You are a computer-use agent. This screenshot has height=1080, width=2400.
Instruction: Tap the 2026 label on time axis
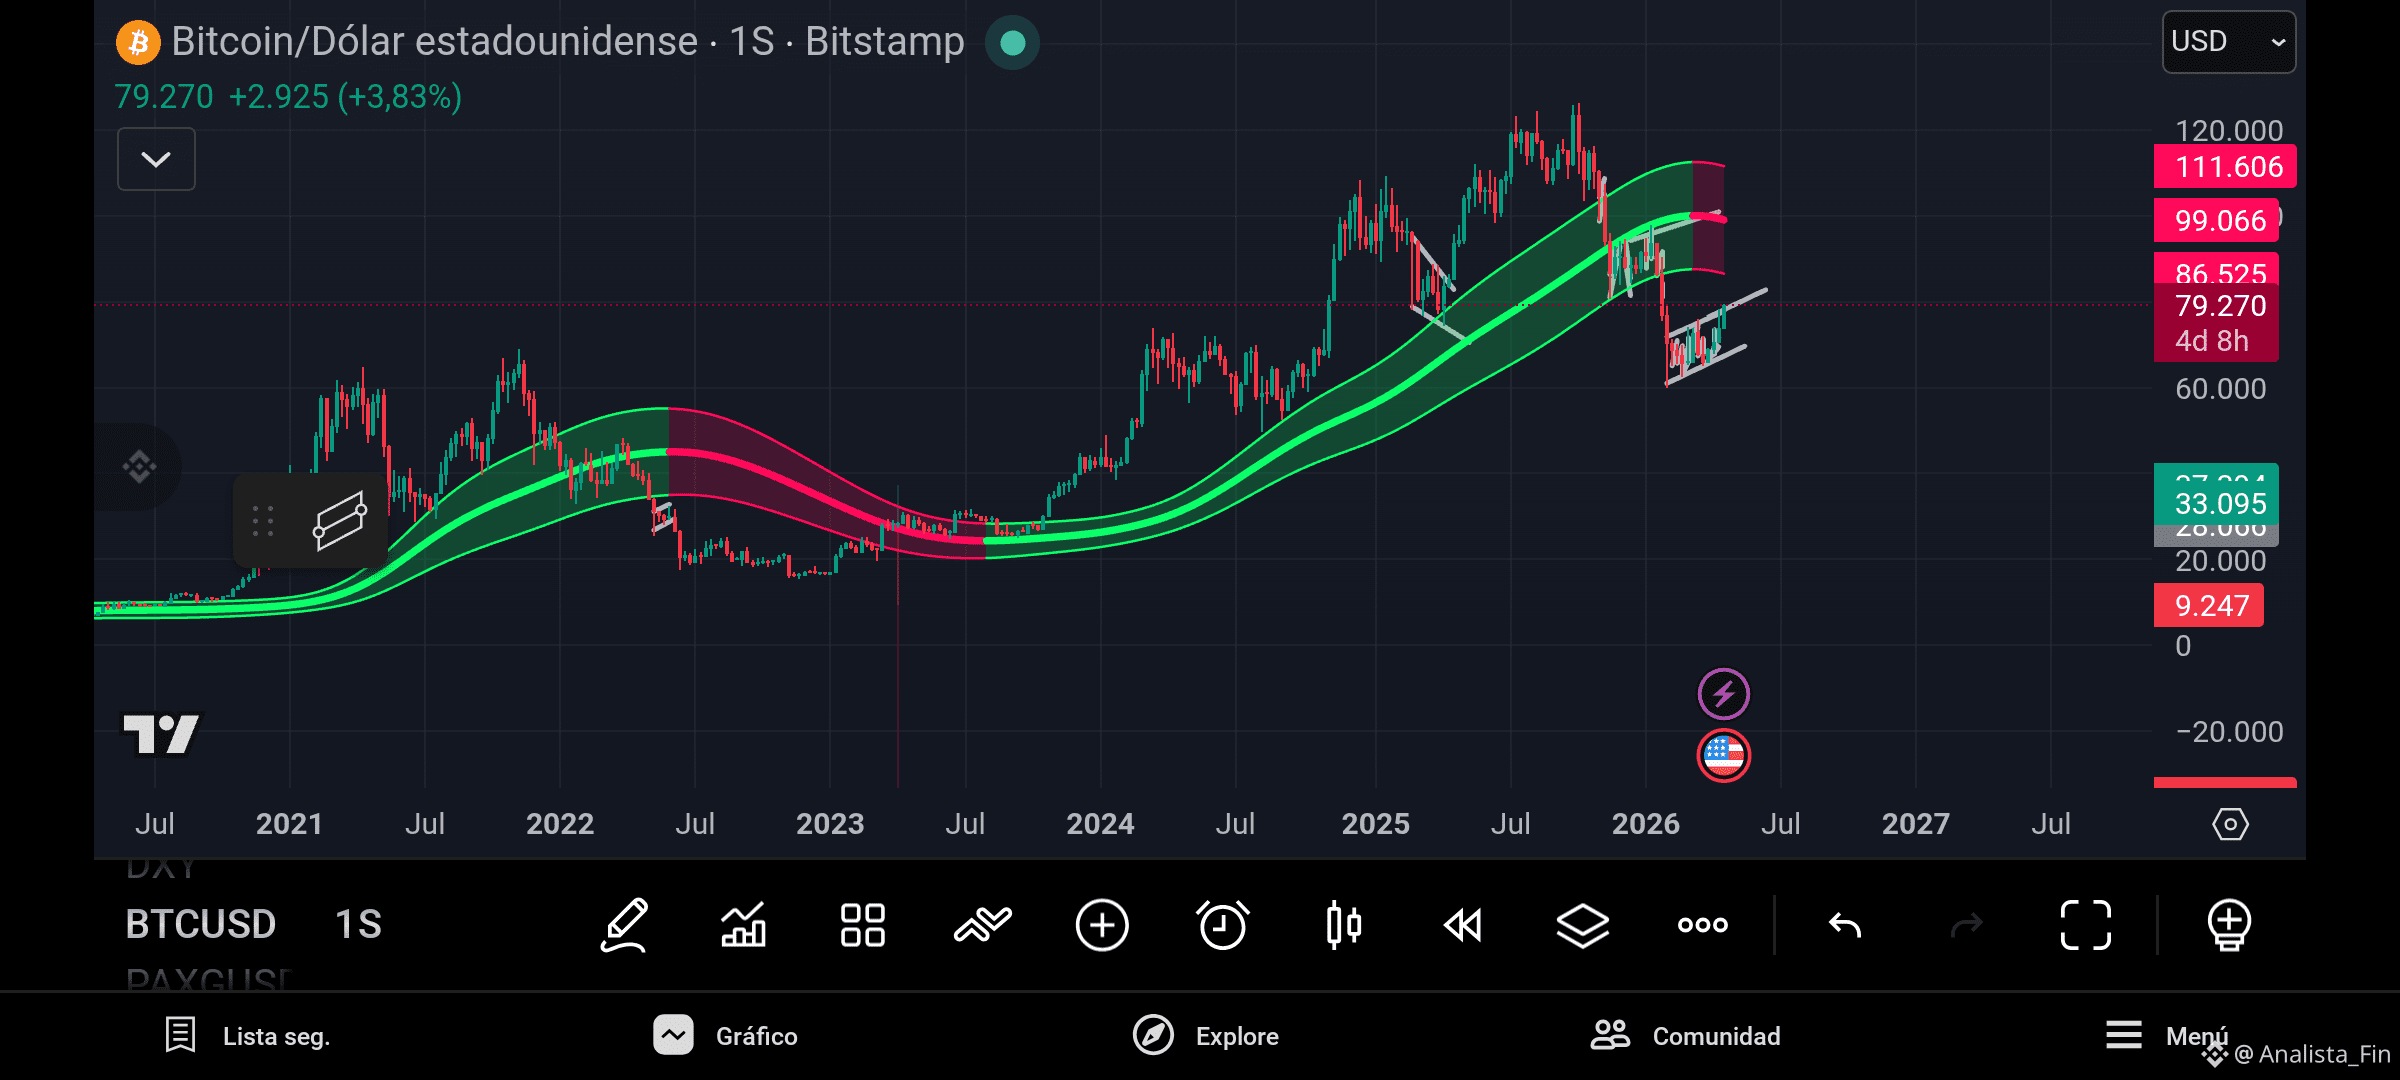tap(1645, 824)
